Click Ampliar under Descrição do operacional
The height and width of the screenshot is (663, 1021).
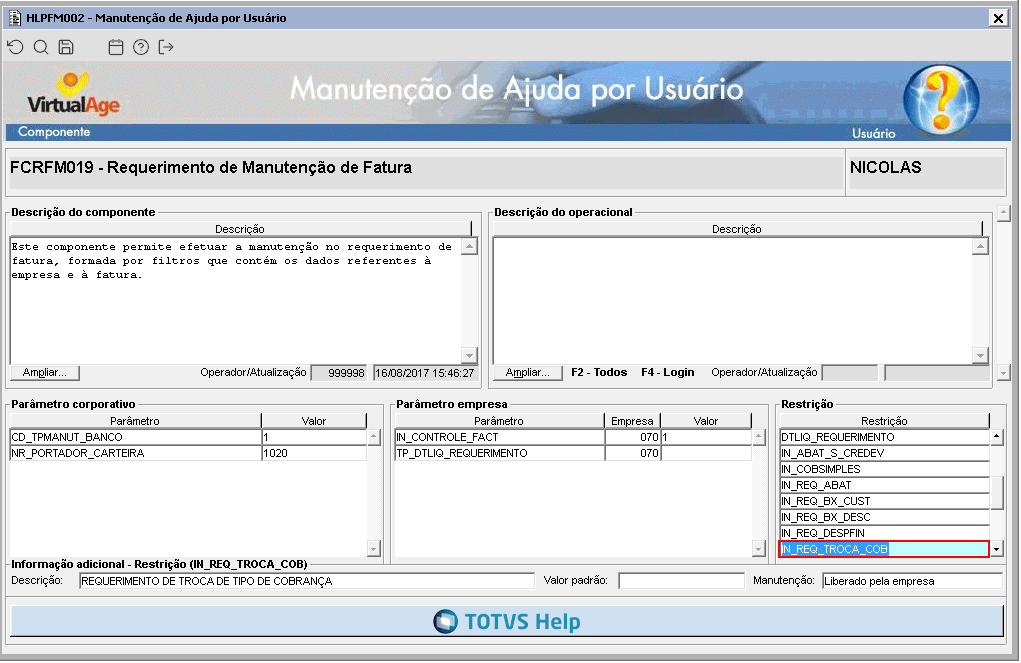(x=528, y=373)
